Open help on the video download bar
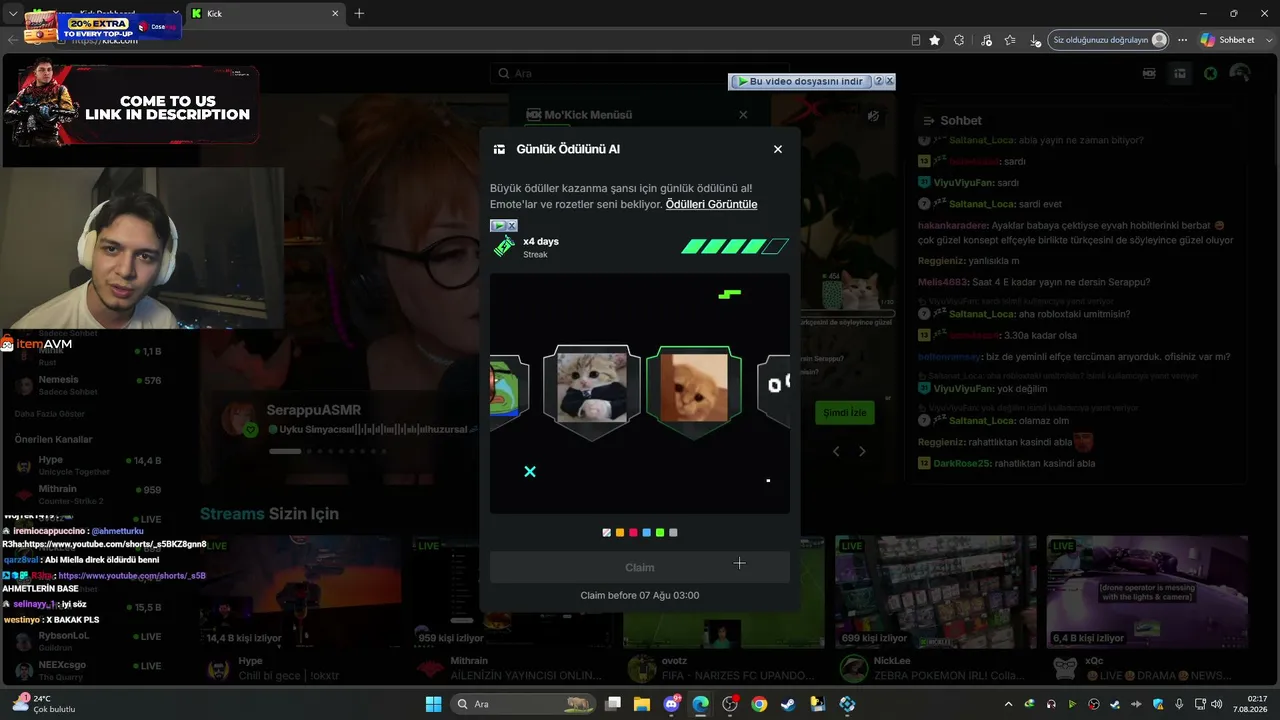 click(878, 81)
